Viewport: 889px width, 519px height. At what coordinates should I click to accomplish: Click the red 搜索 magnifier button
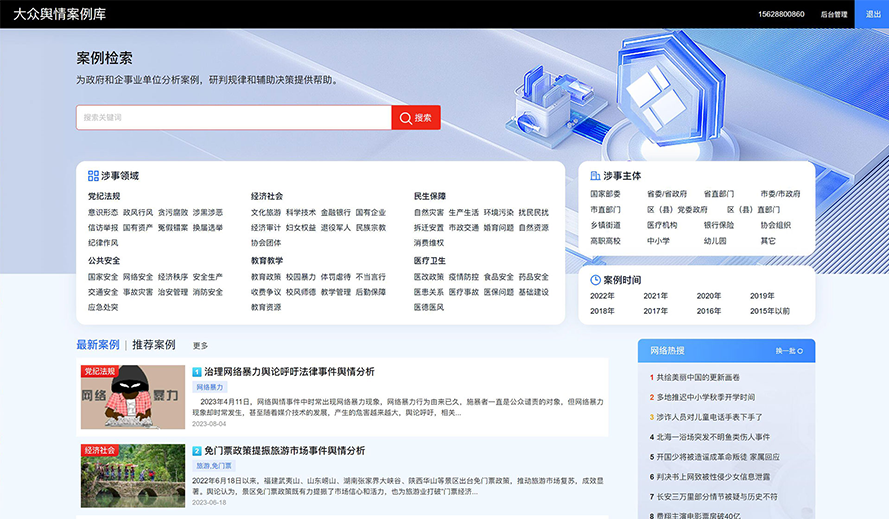[x=416, y=118]
